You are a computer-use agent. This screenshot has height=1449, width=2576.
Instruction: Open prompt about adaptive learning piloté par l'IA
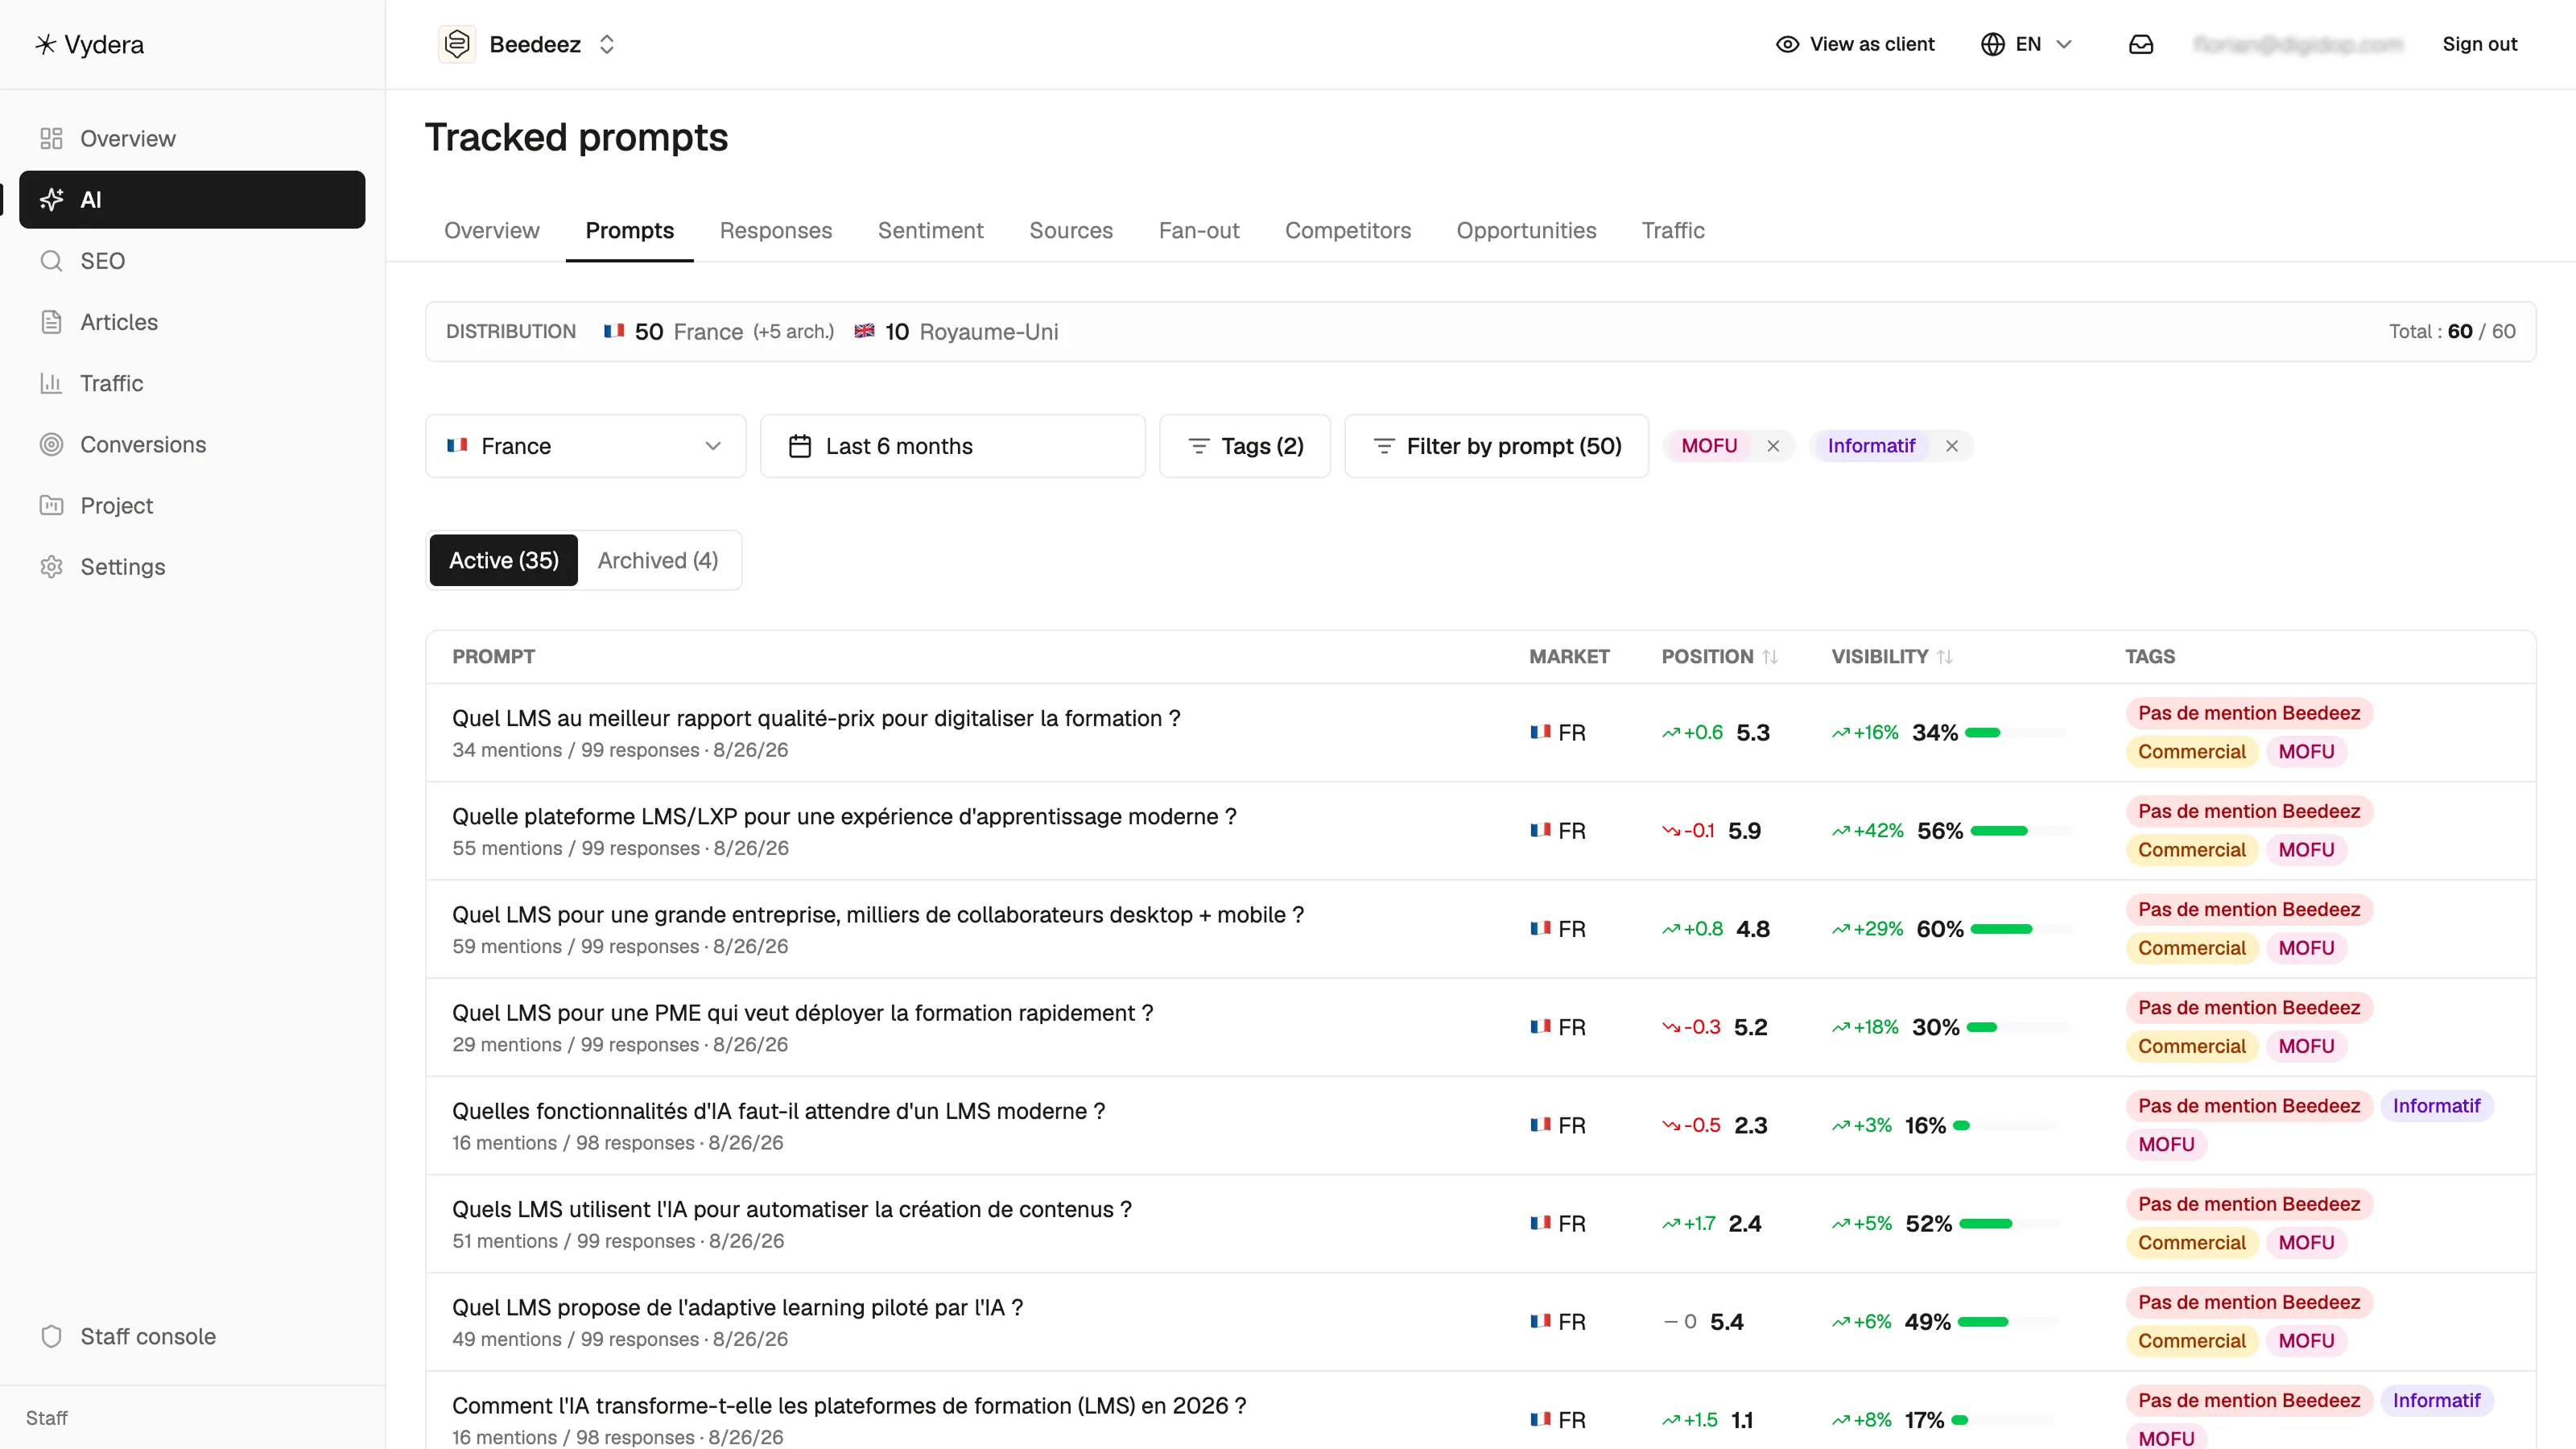point(737,1307)
